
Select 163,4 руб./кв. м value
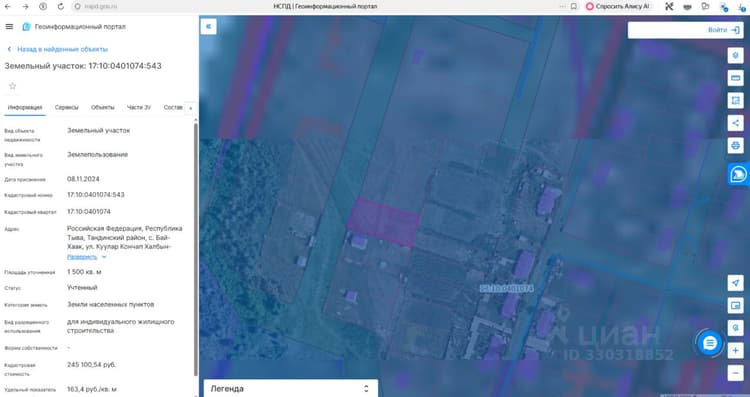click(92, 389)
